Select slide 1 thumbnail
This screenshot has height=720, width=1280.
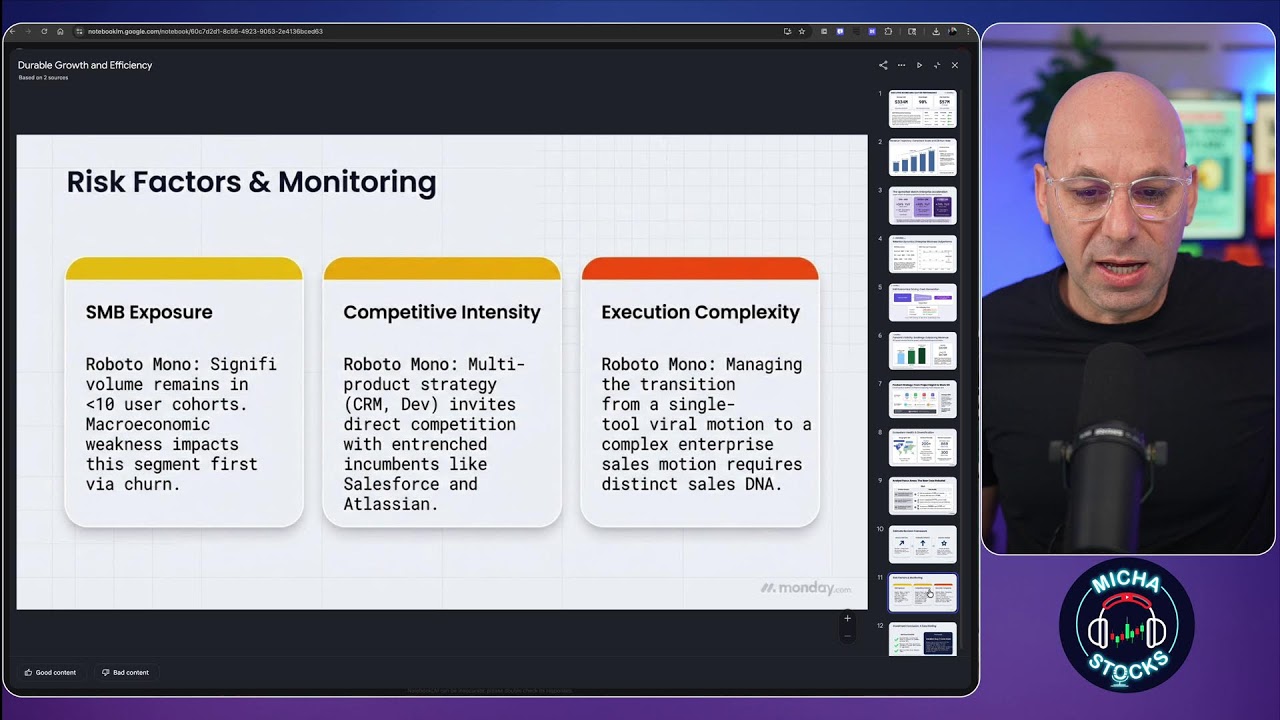923,109
